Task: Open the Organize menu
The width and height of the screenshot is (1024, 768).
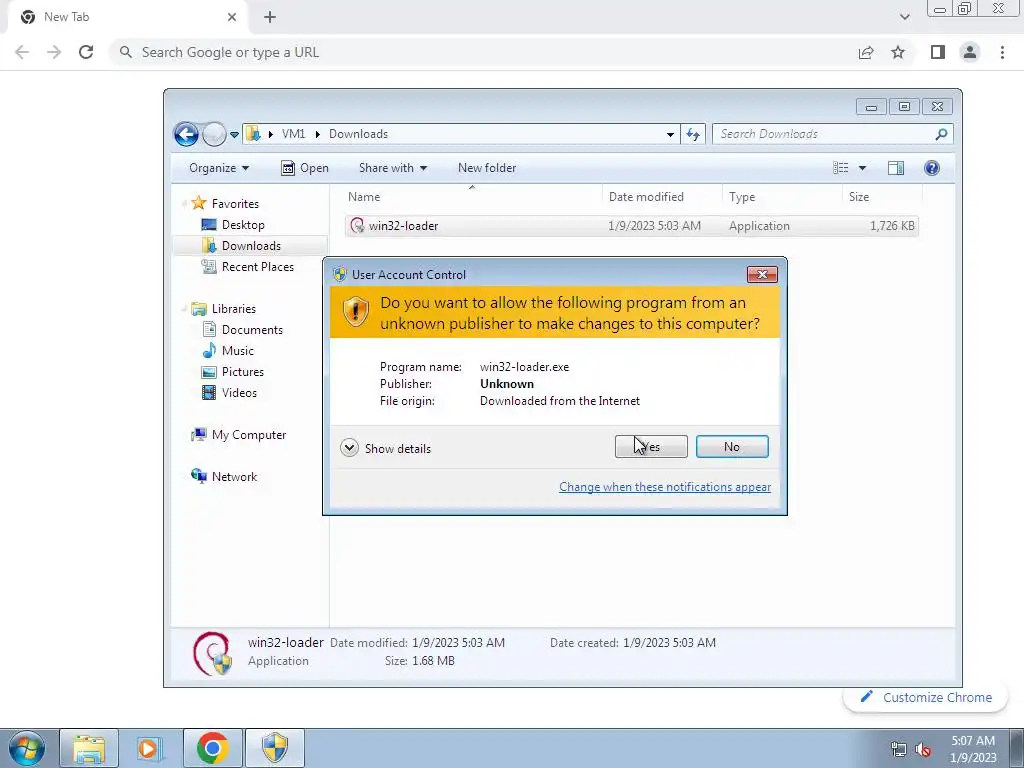Action: click(x=219, y=168)
